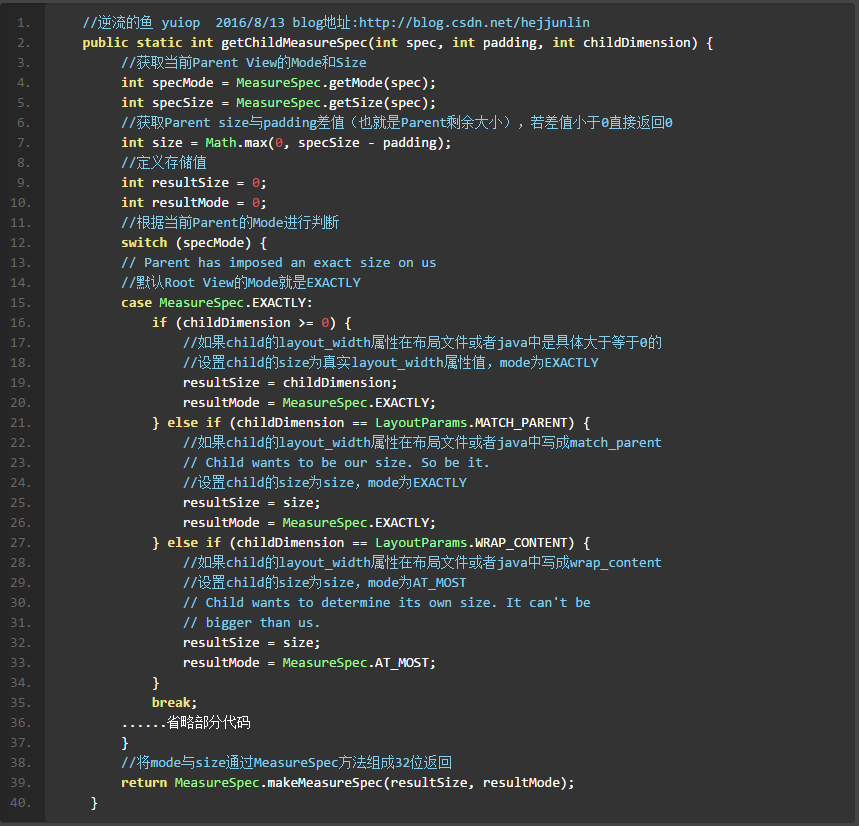Click Math.max expression on line 7
Image resolution: width=859 pixels, height=826 pixels.
328,142
